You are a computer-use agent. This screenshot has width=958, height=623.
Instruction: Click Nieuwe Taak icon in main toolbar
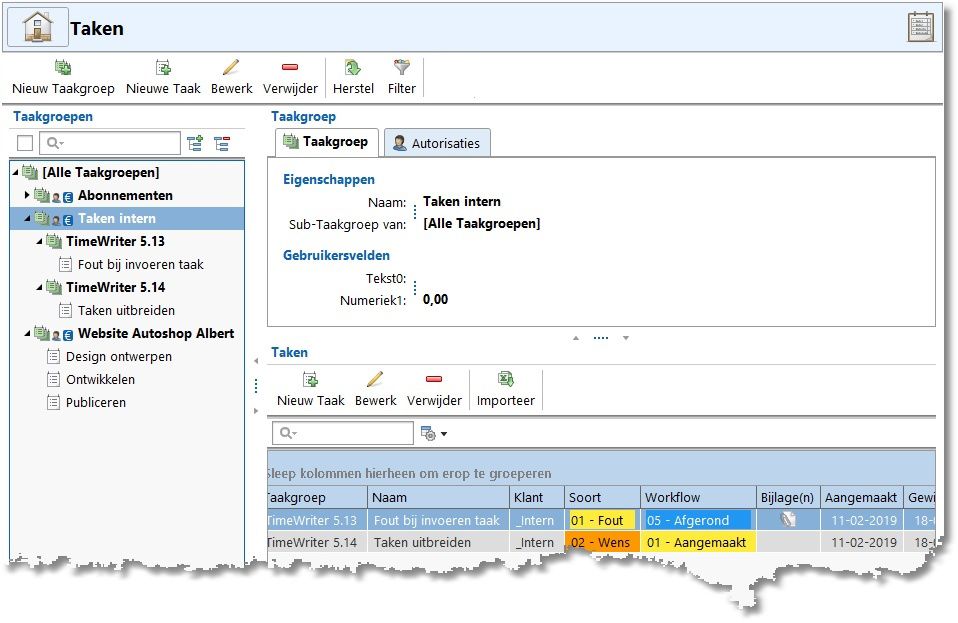coord(163,68)
